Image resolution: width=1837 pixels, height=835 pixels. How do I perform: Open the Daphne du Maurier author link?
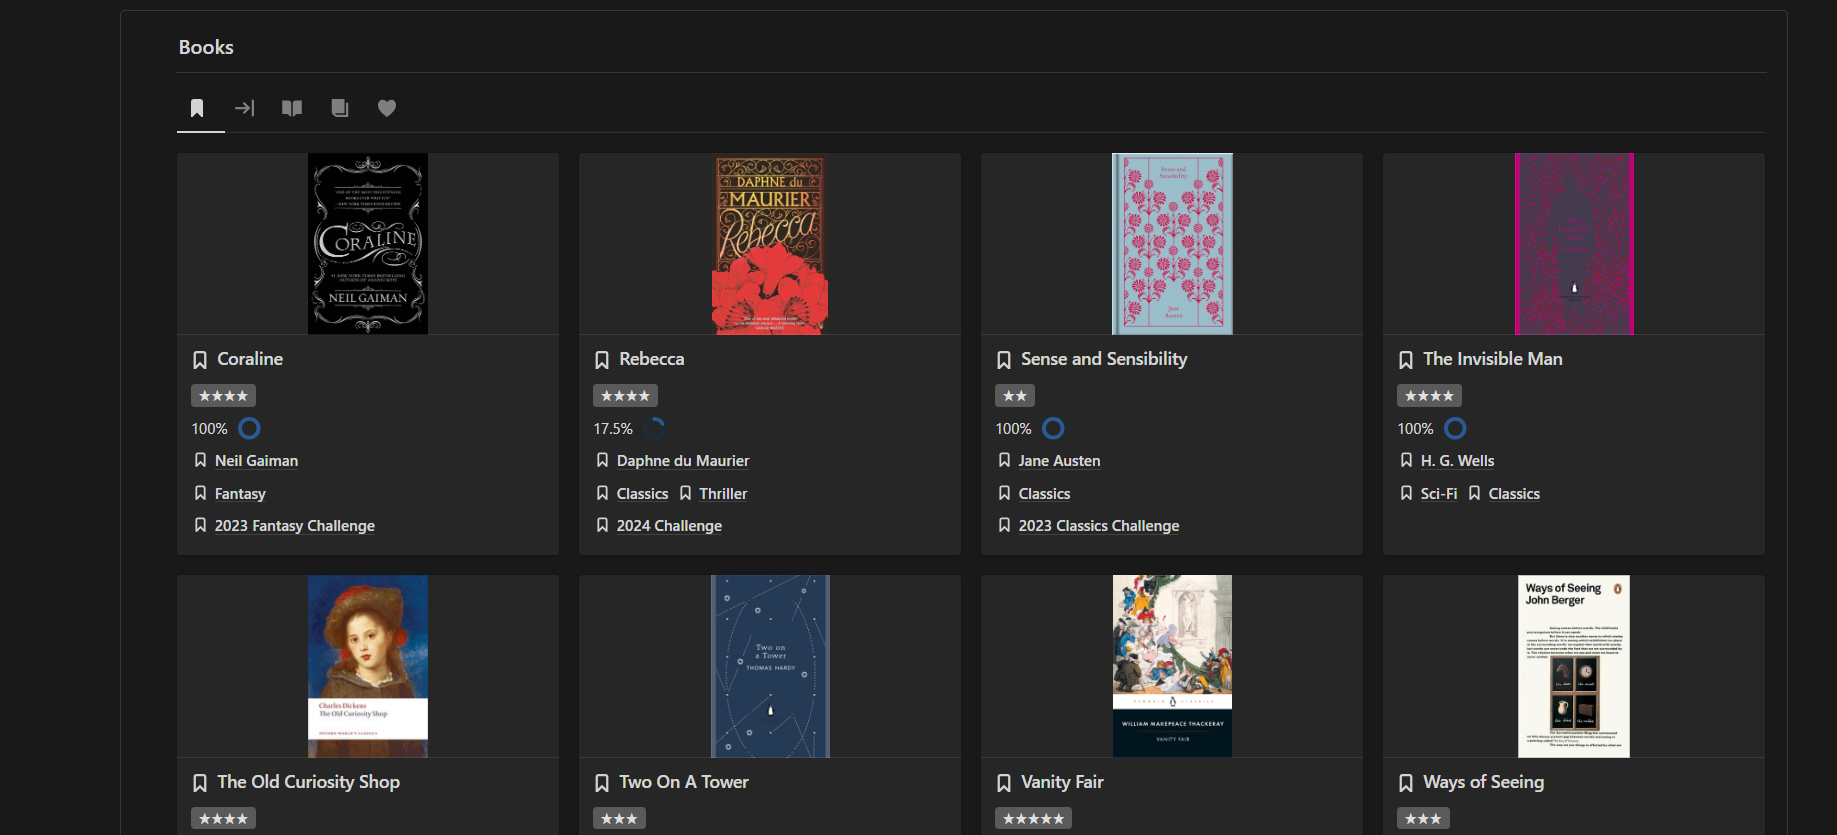pos(683,461)
